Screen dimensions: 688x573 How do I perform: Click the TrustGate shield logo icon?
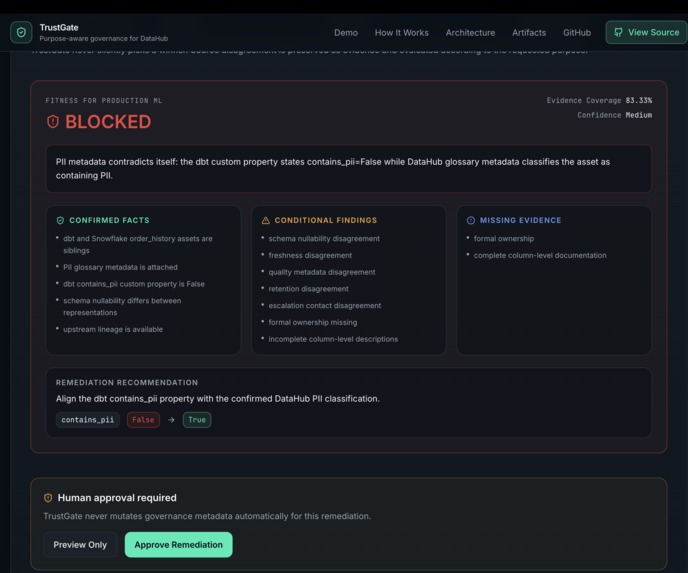(x=21, y=32)
